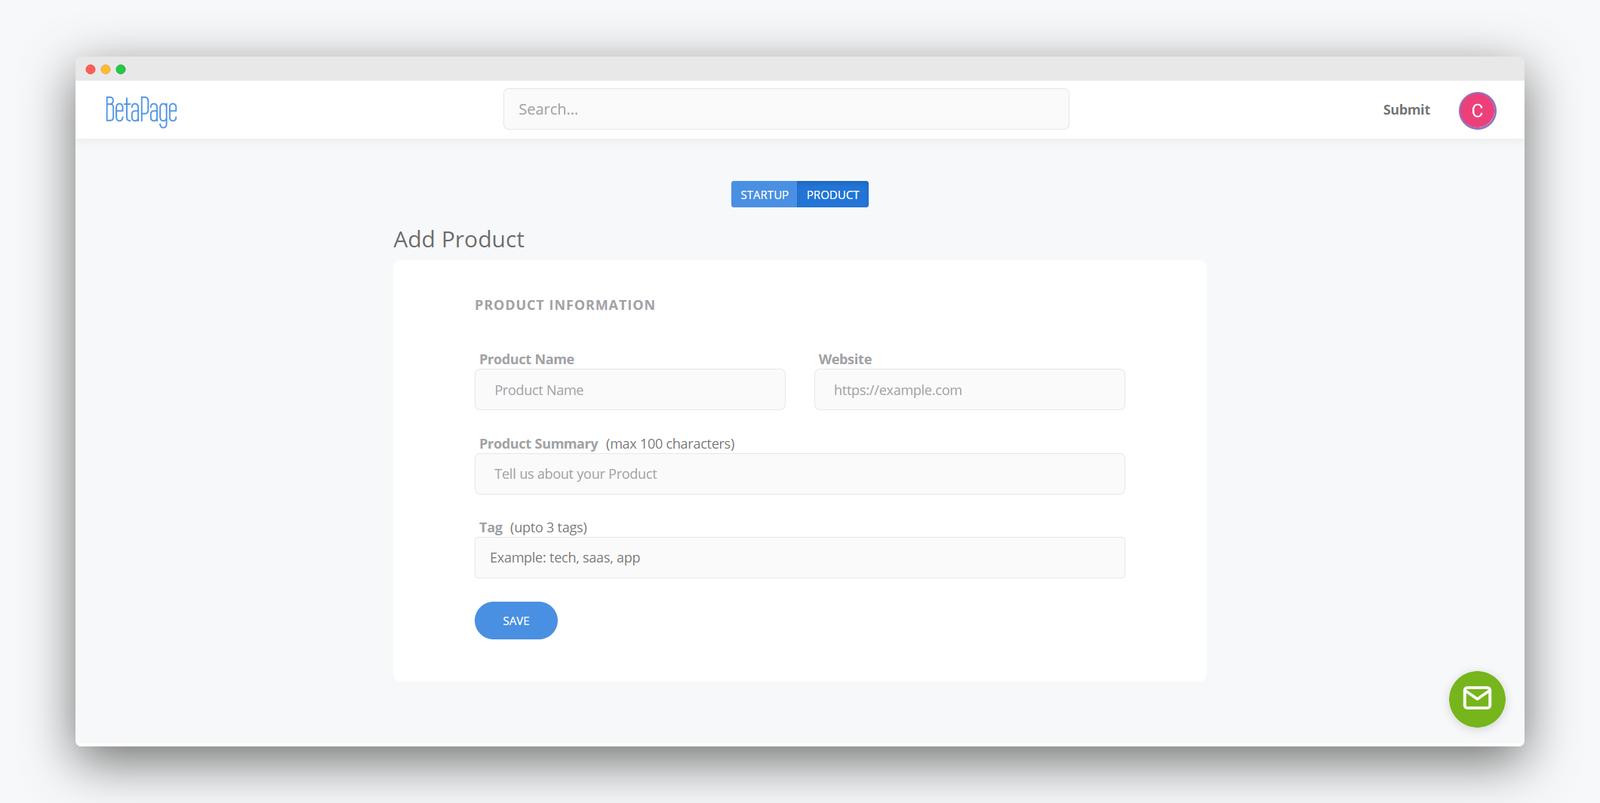
Task: Switch to the PRODUCT tab
Action: click(833, 195)
